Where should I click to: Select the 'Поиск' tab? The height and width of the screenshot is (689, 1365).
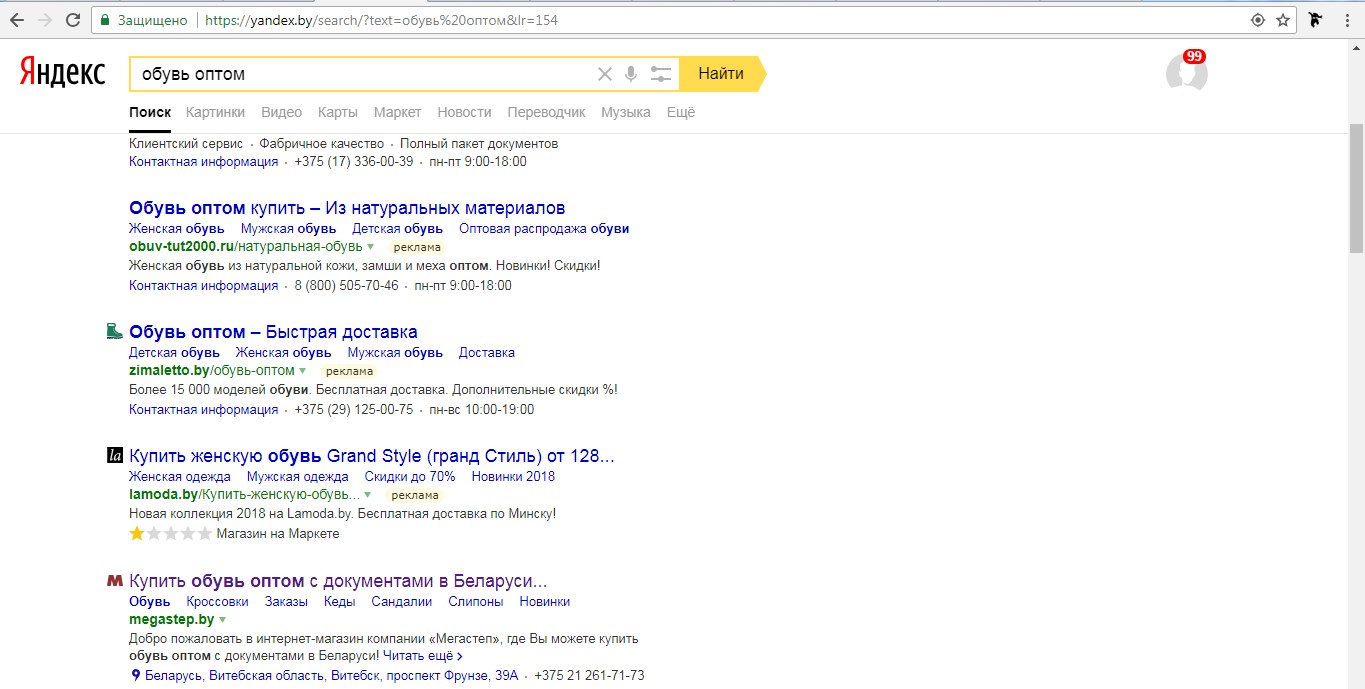(x=150, y=112)
